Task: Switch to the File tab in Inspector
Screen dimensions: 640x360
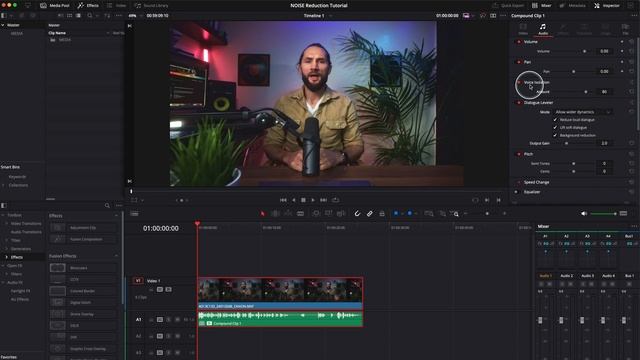Action: coord(625,29)
